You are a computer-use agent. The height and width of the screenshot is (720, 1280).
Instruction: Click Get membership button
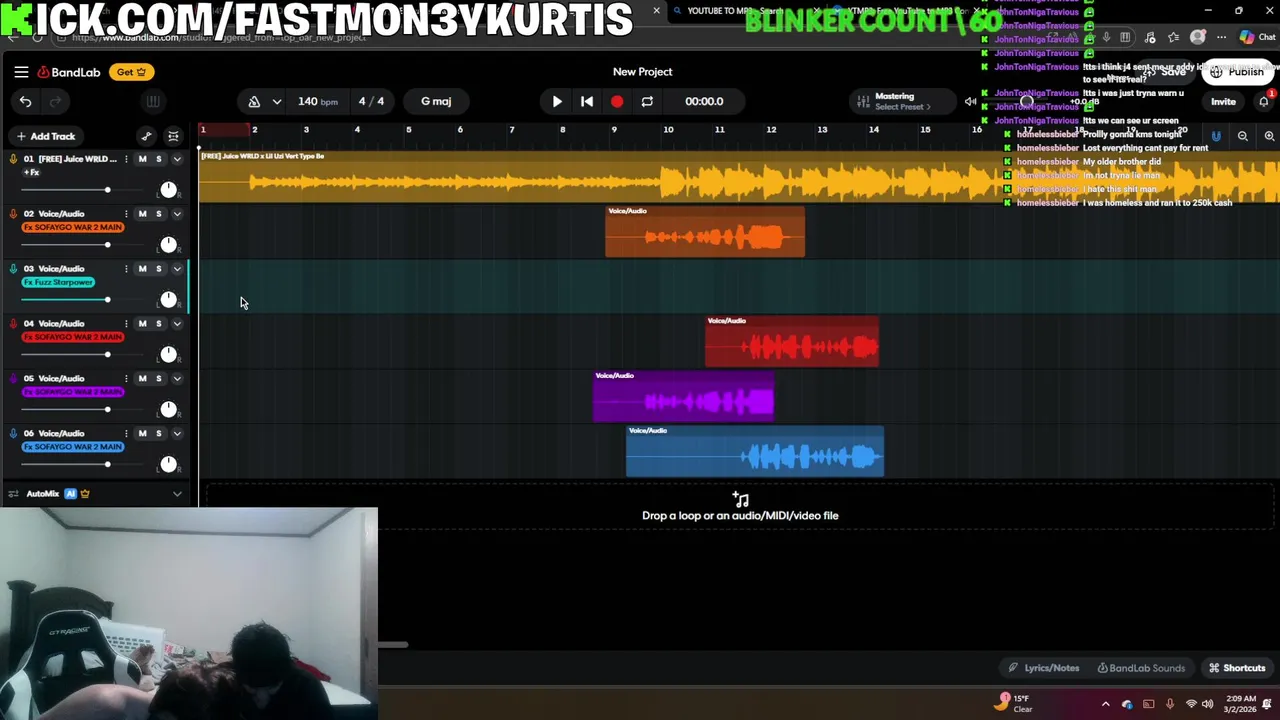(x=132, y=72)
